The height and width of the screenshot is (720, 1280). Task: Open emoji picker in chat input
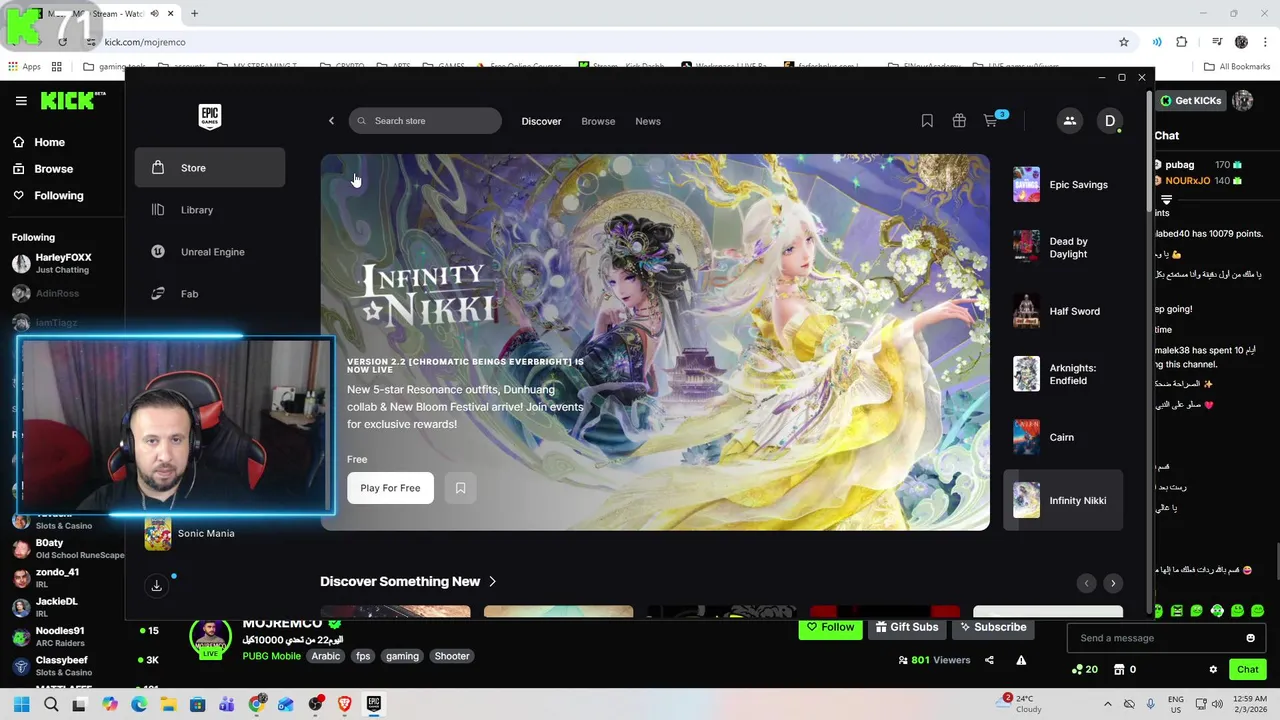[1250, 638]
